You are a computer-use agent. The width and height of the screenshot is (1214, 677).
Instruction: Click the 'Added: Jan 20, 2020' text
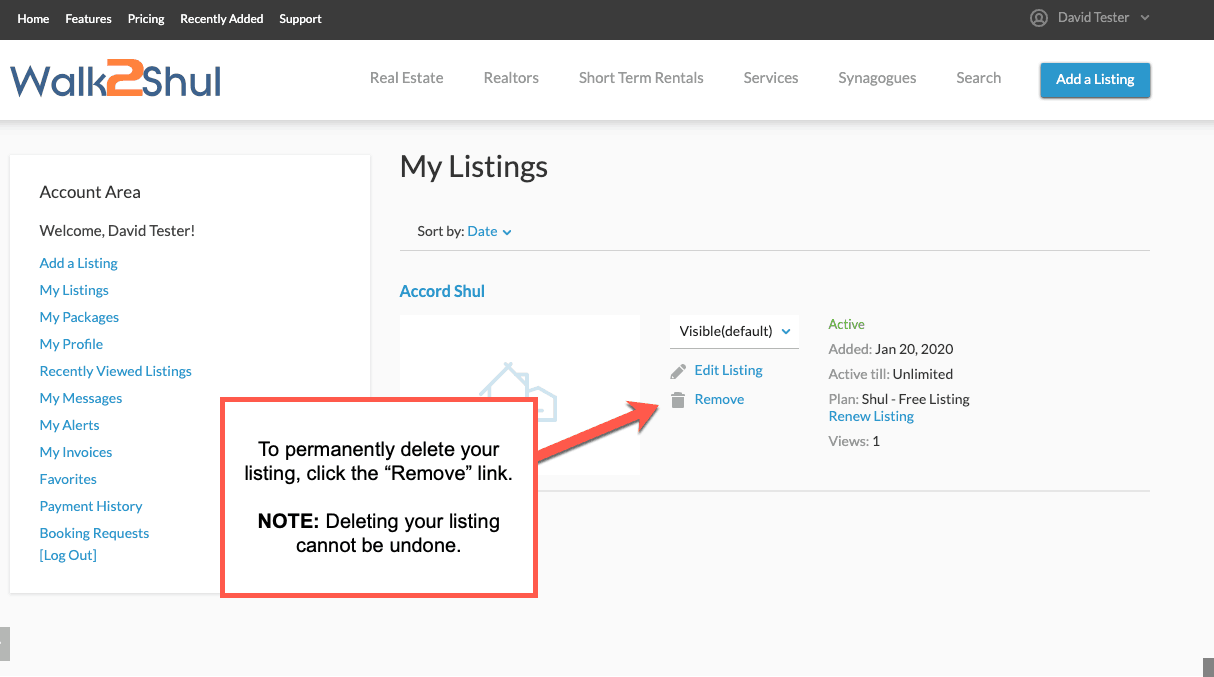[x=891, y=349]
